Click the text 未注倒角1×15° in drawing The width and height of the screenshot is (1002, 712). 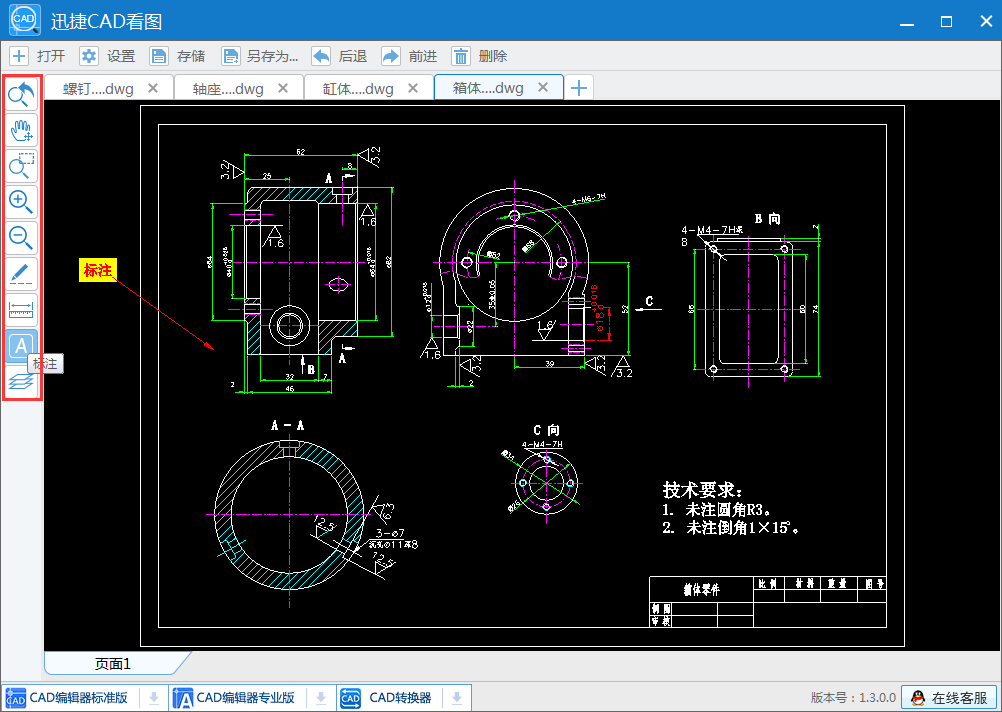click(x=743, y=528)
